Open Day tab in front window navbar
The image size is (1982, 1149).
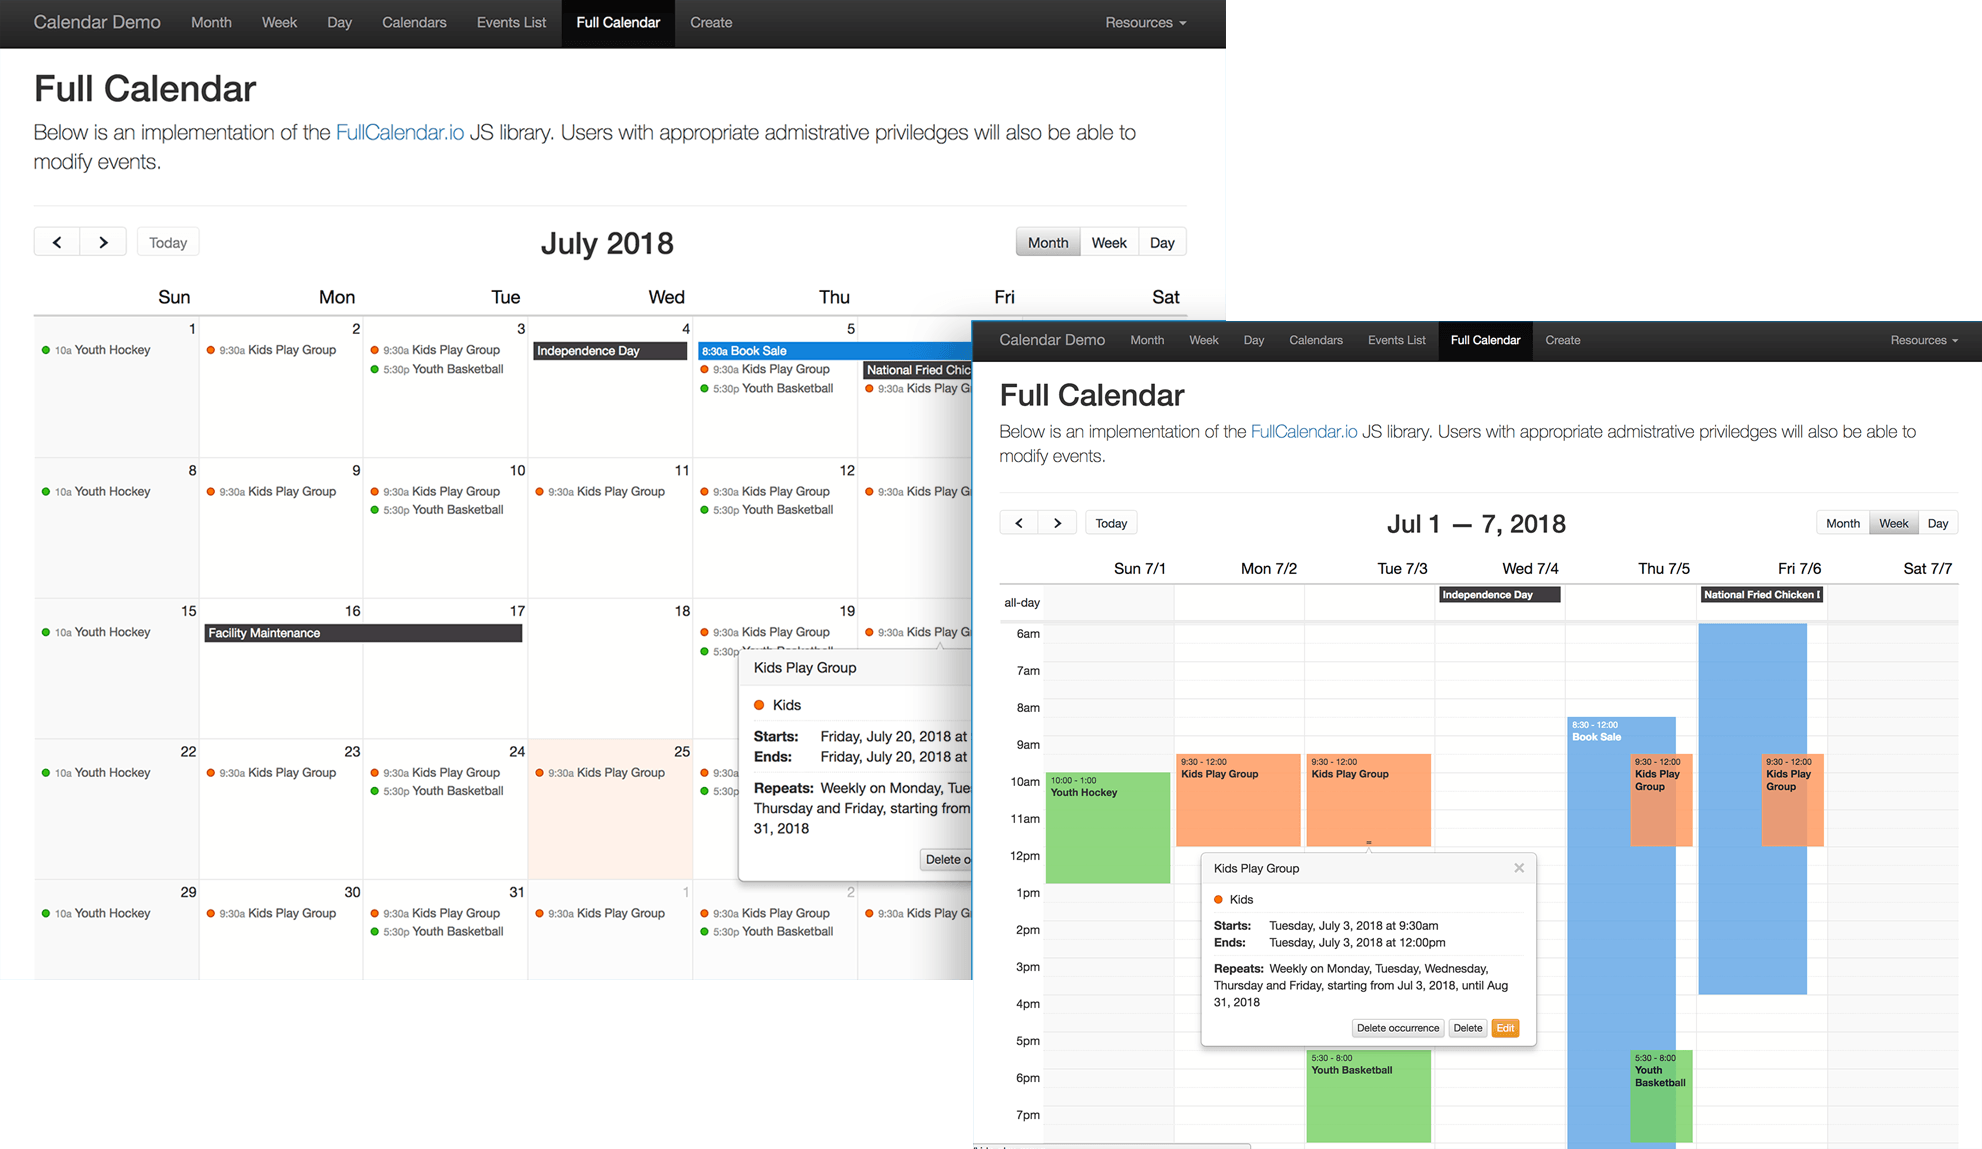(x=1254, y=340)
